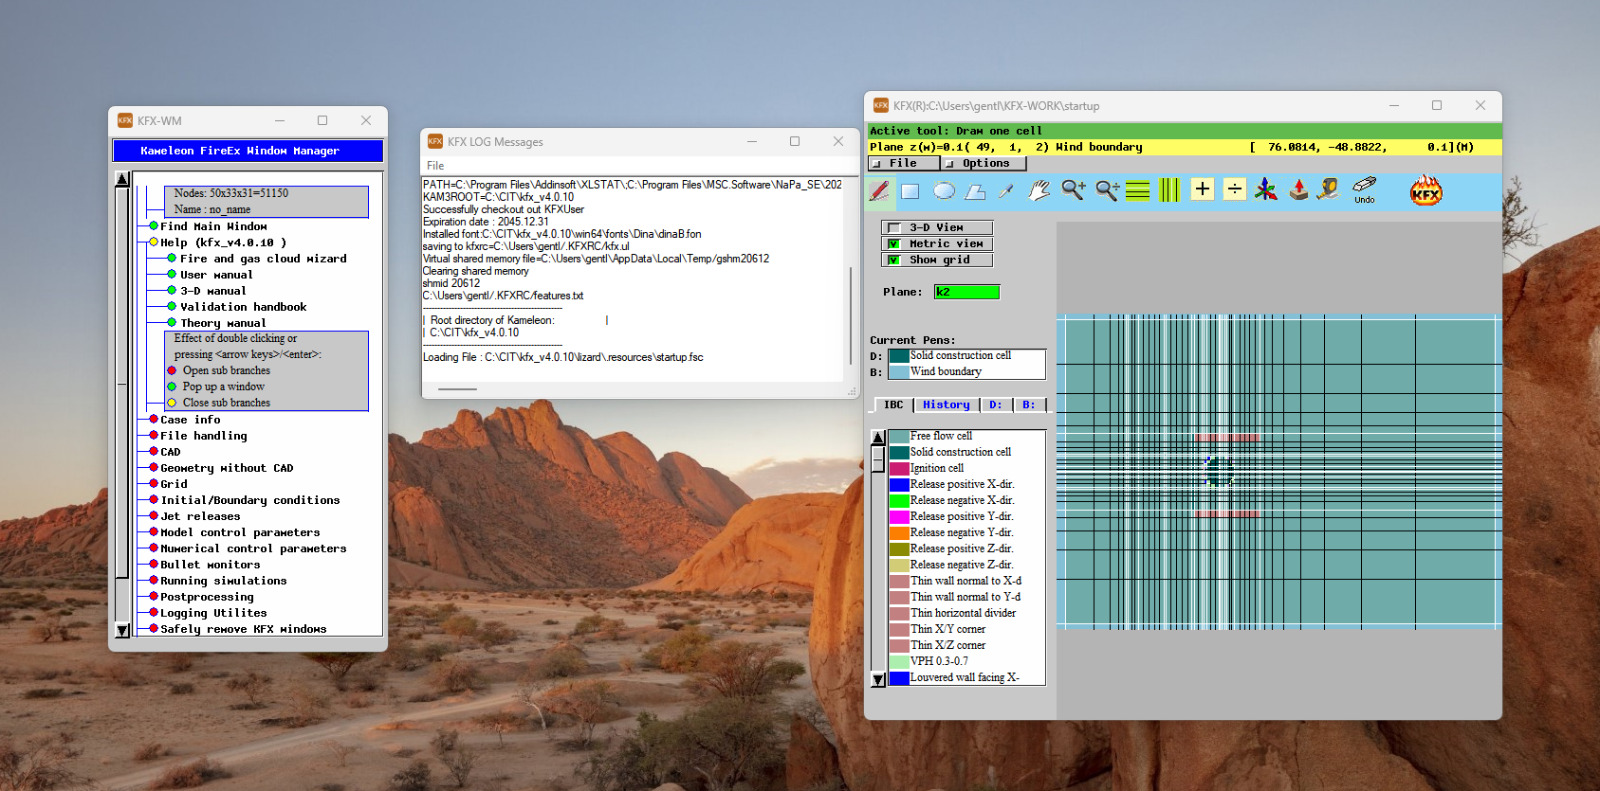
Task: Select the polygon shape tool
Action: click(975, 190)
